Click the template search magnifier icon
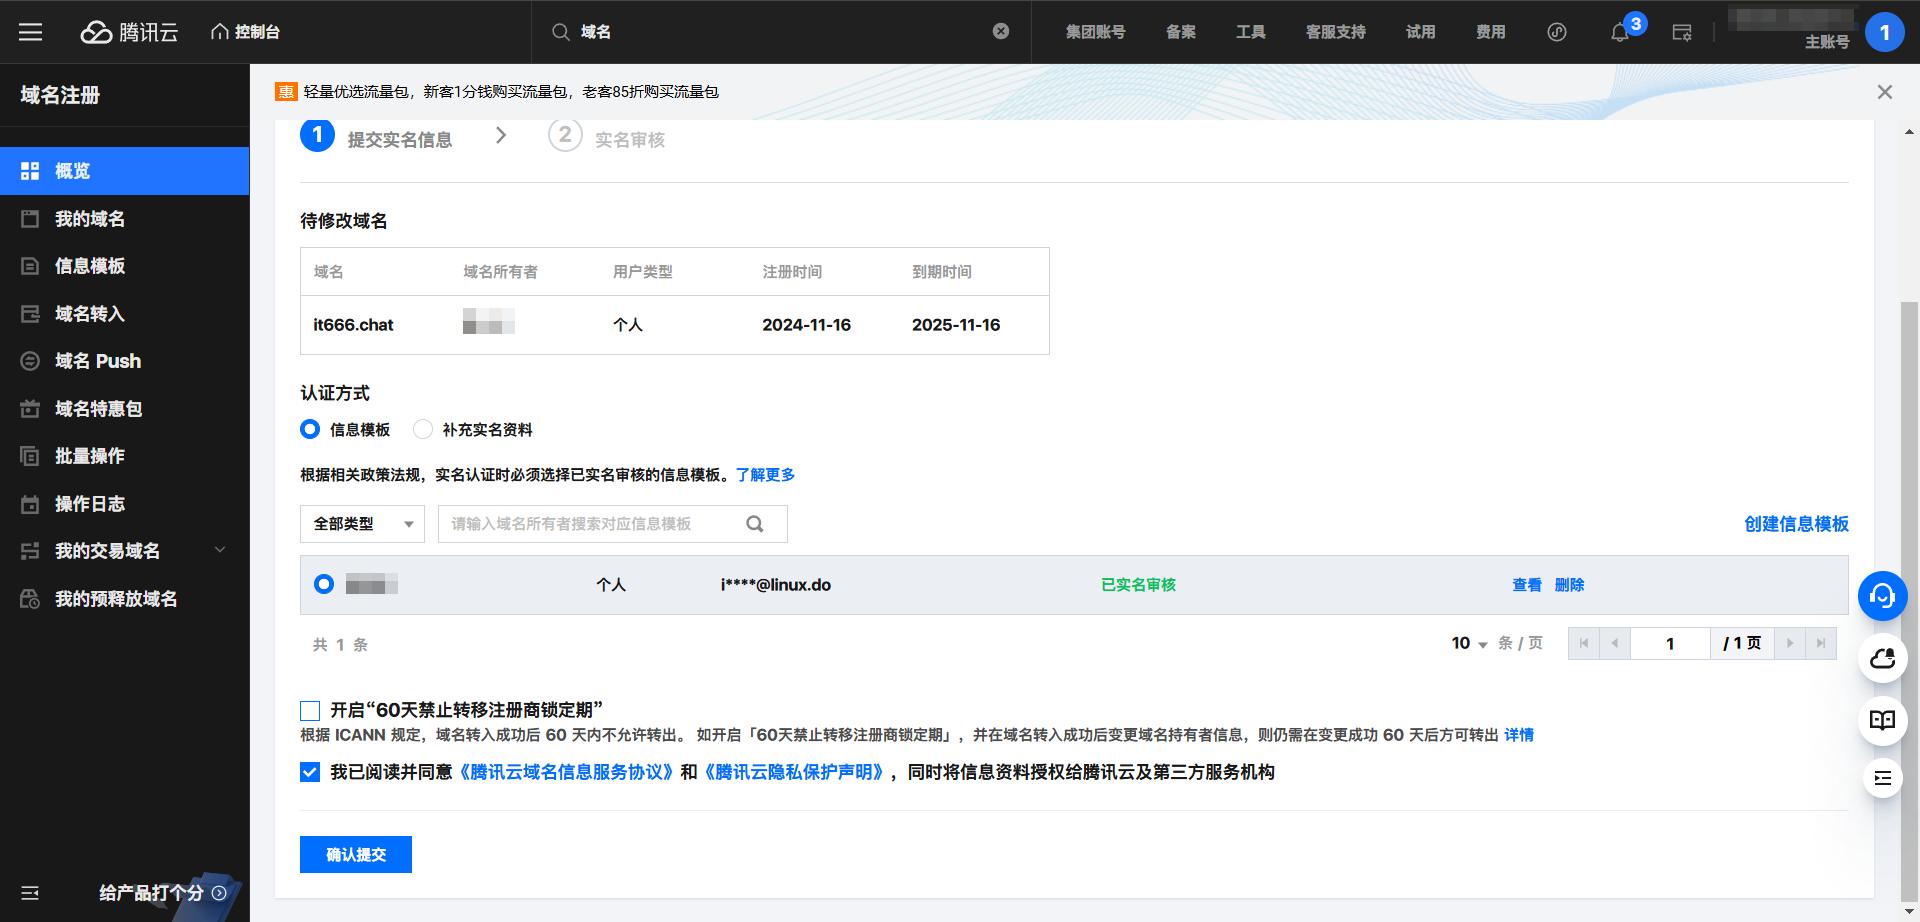 (x=755, y=524)
